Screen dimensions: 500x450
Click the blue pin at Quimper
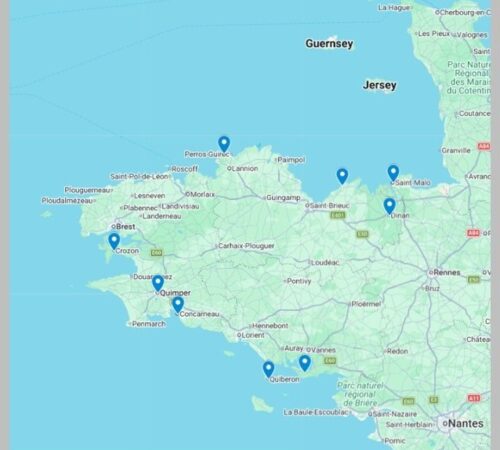point(158,283)
